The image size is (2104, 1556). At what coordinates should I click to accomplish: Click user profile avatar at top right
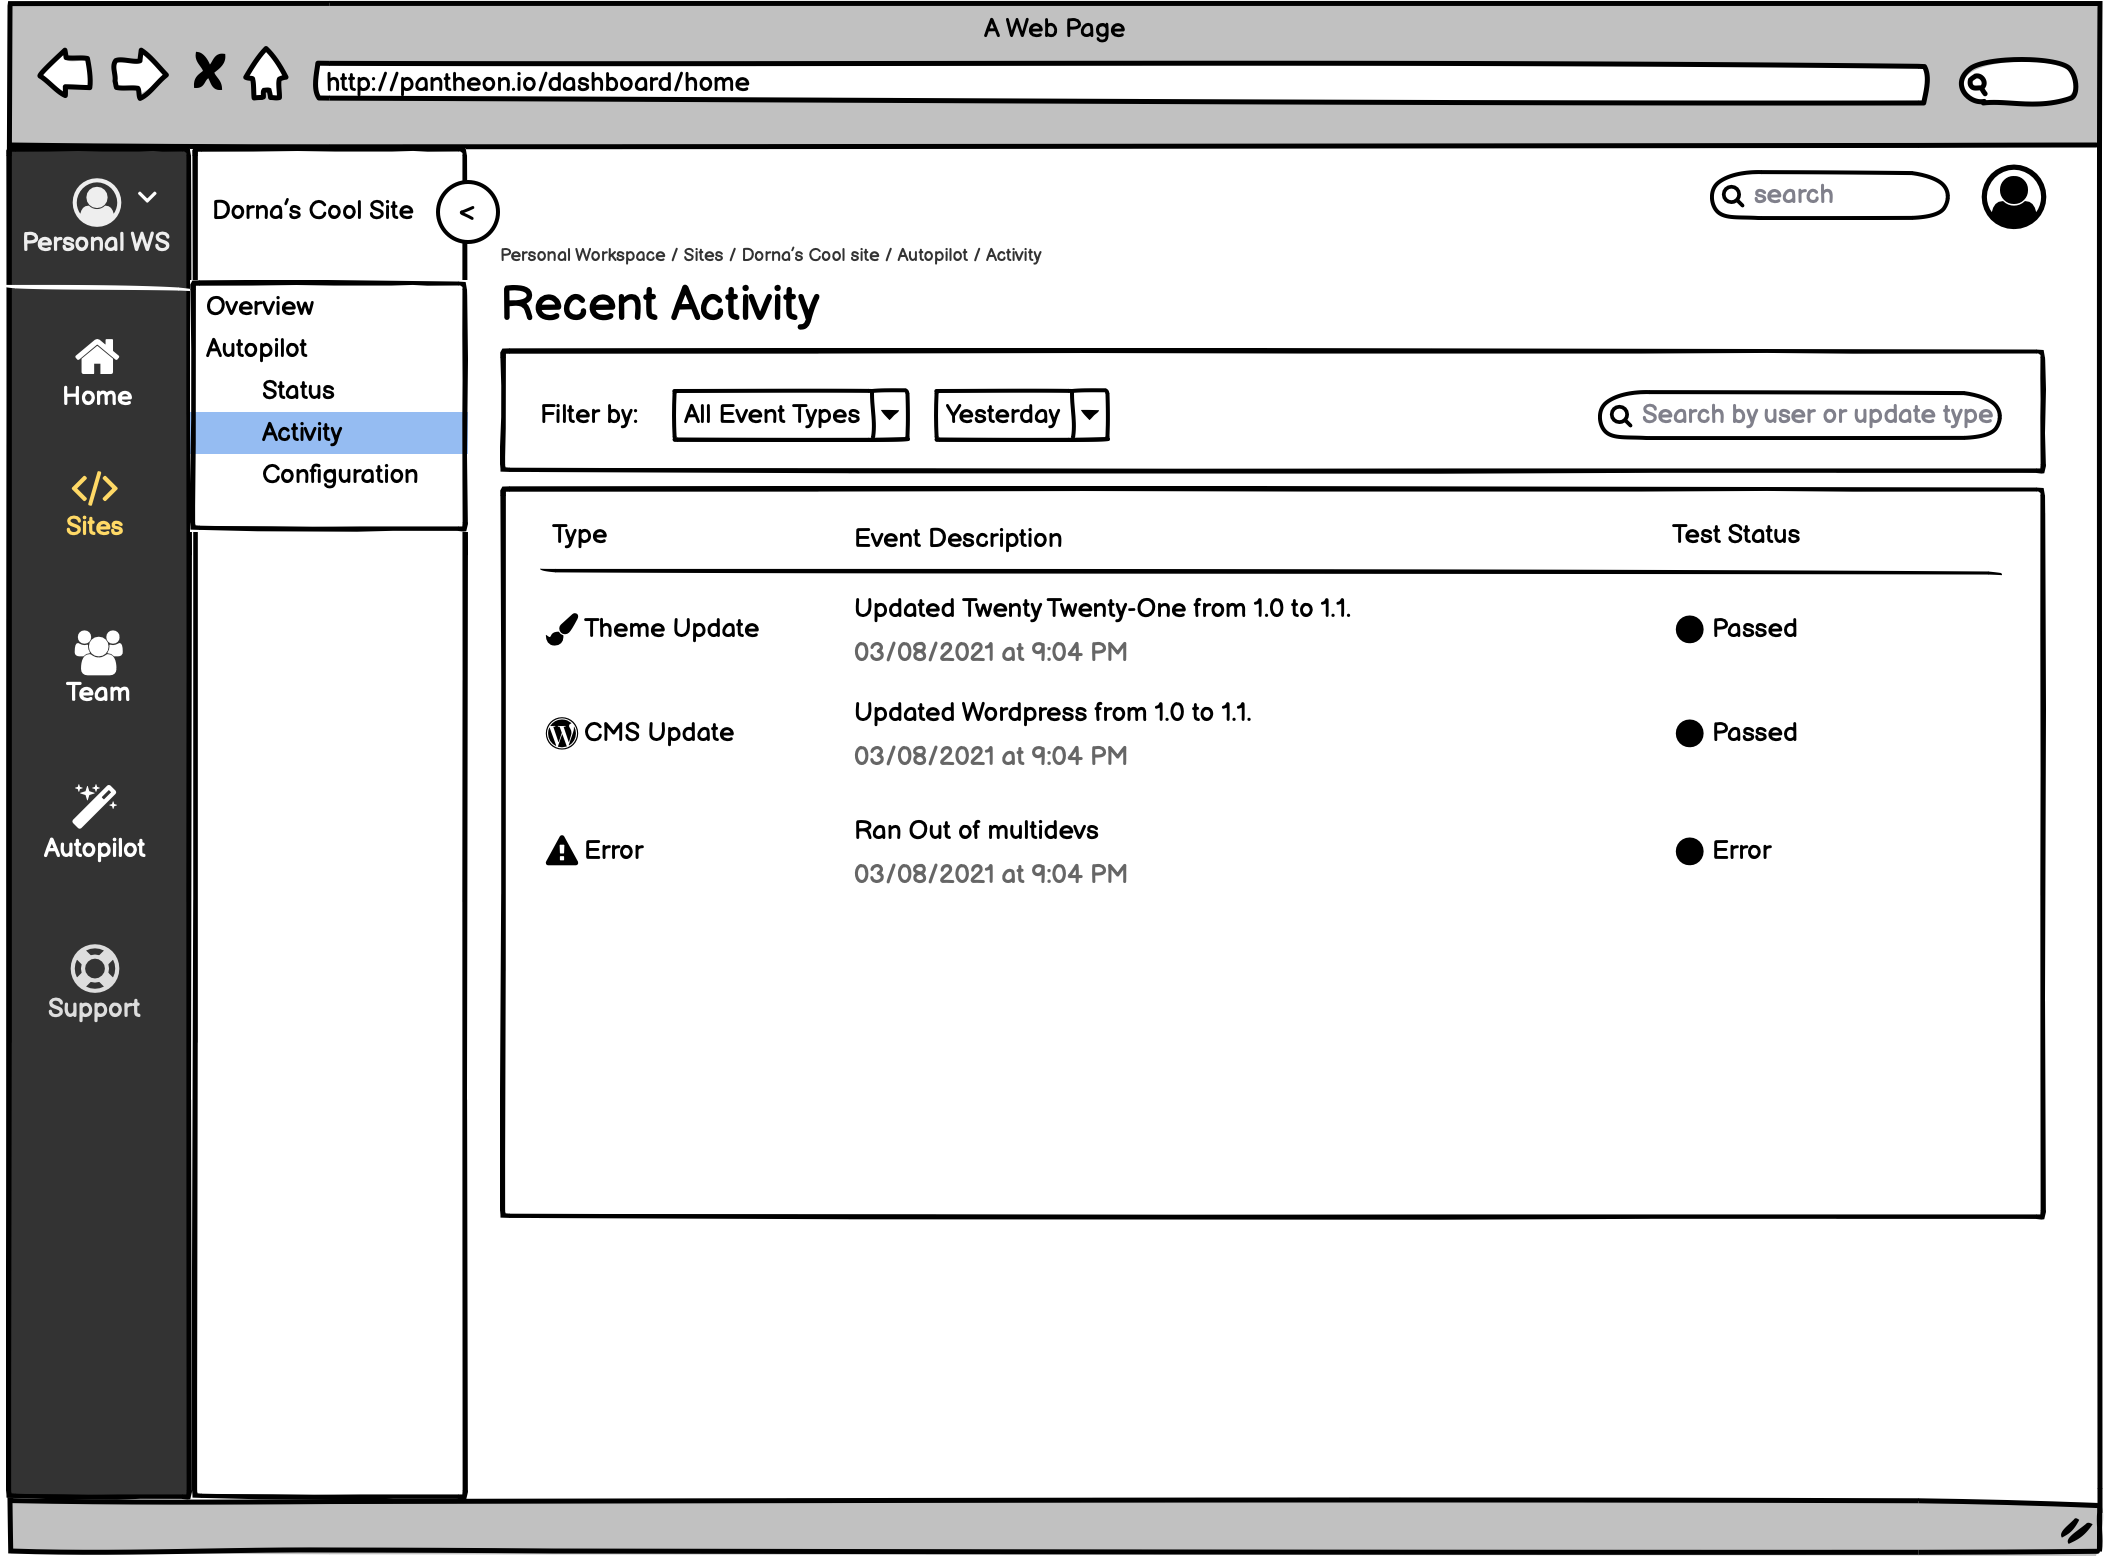pos(2012,197)
